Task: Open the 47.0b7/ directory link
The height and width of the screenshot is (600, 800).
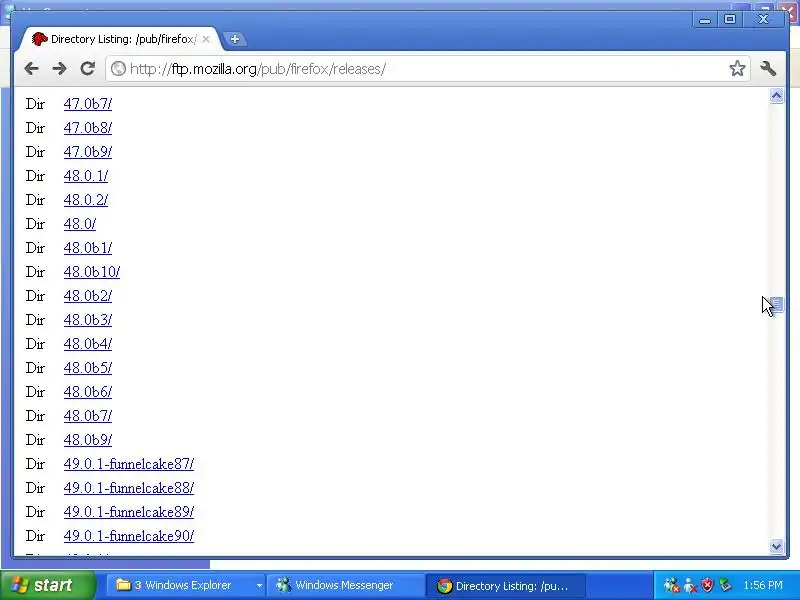Action: tap(88, 104)
